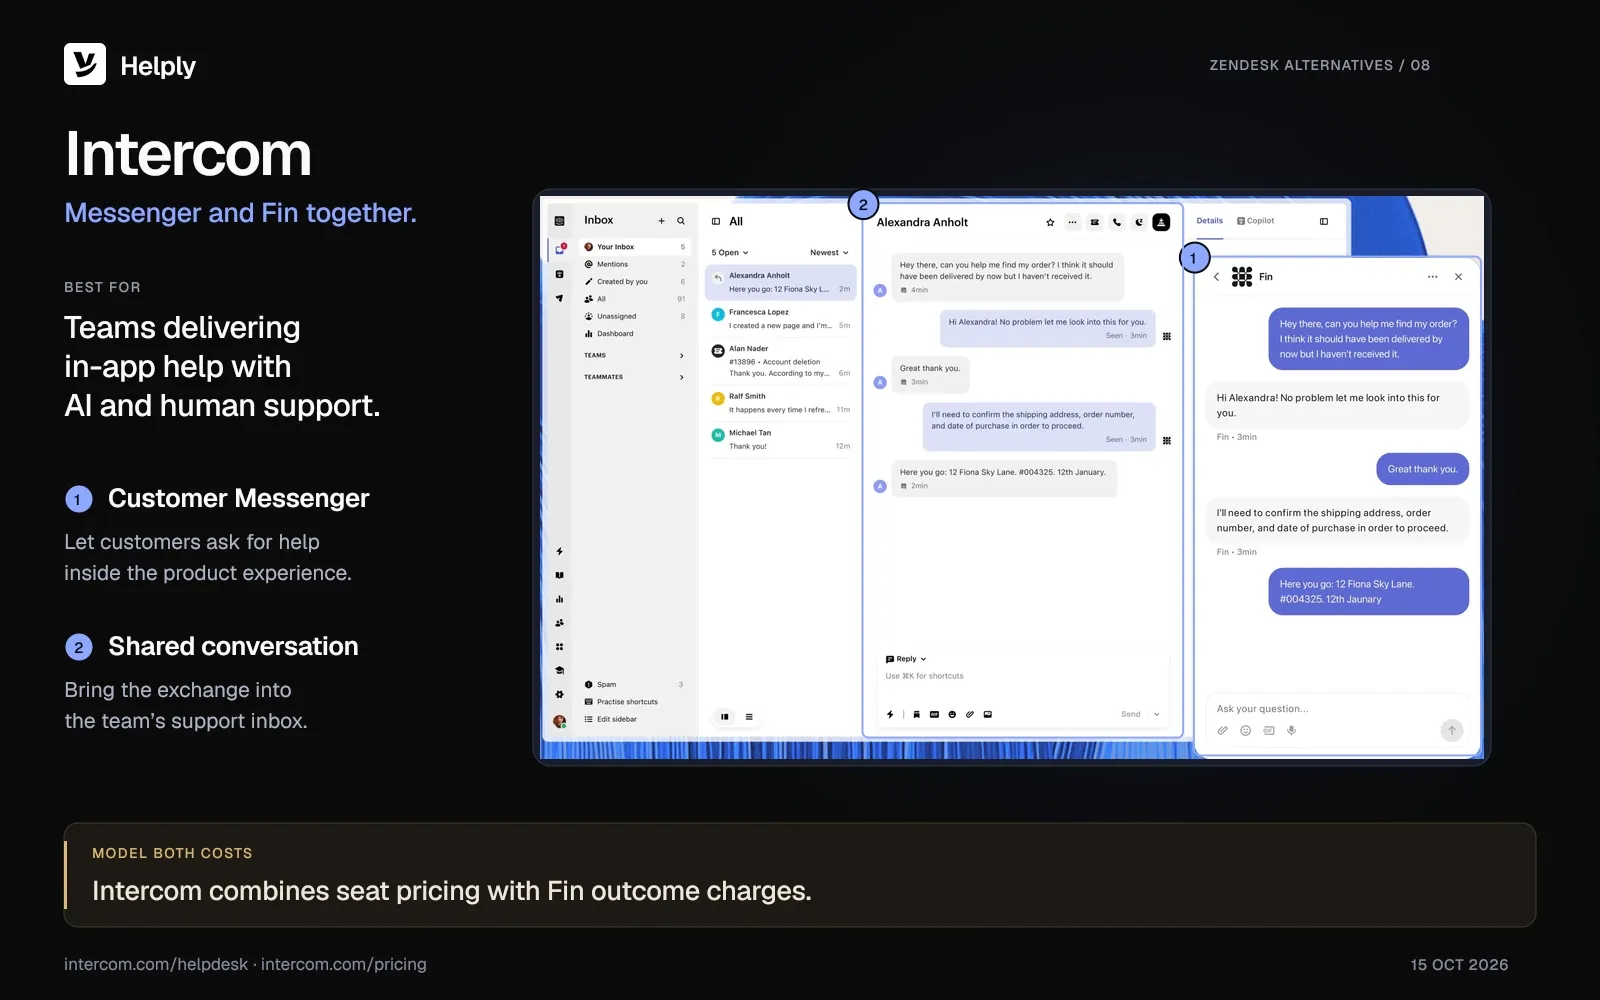This screenshot has height=1000, width=1600.
Task: Open the Francesca Lopez conversation
Action: click(781, 319)
